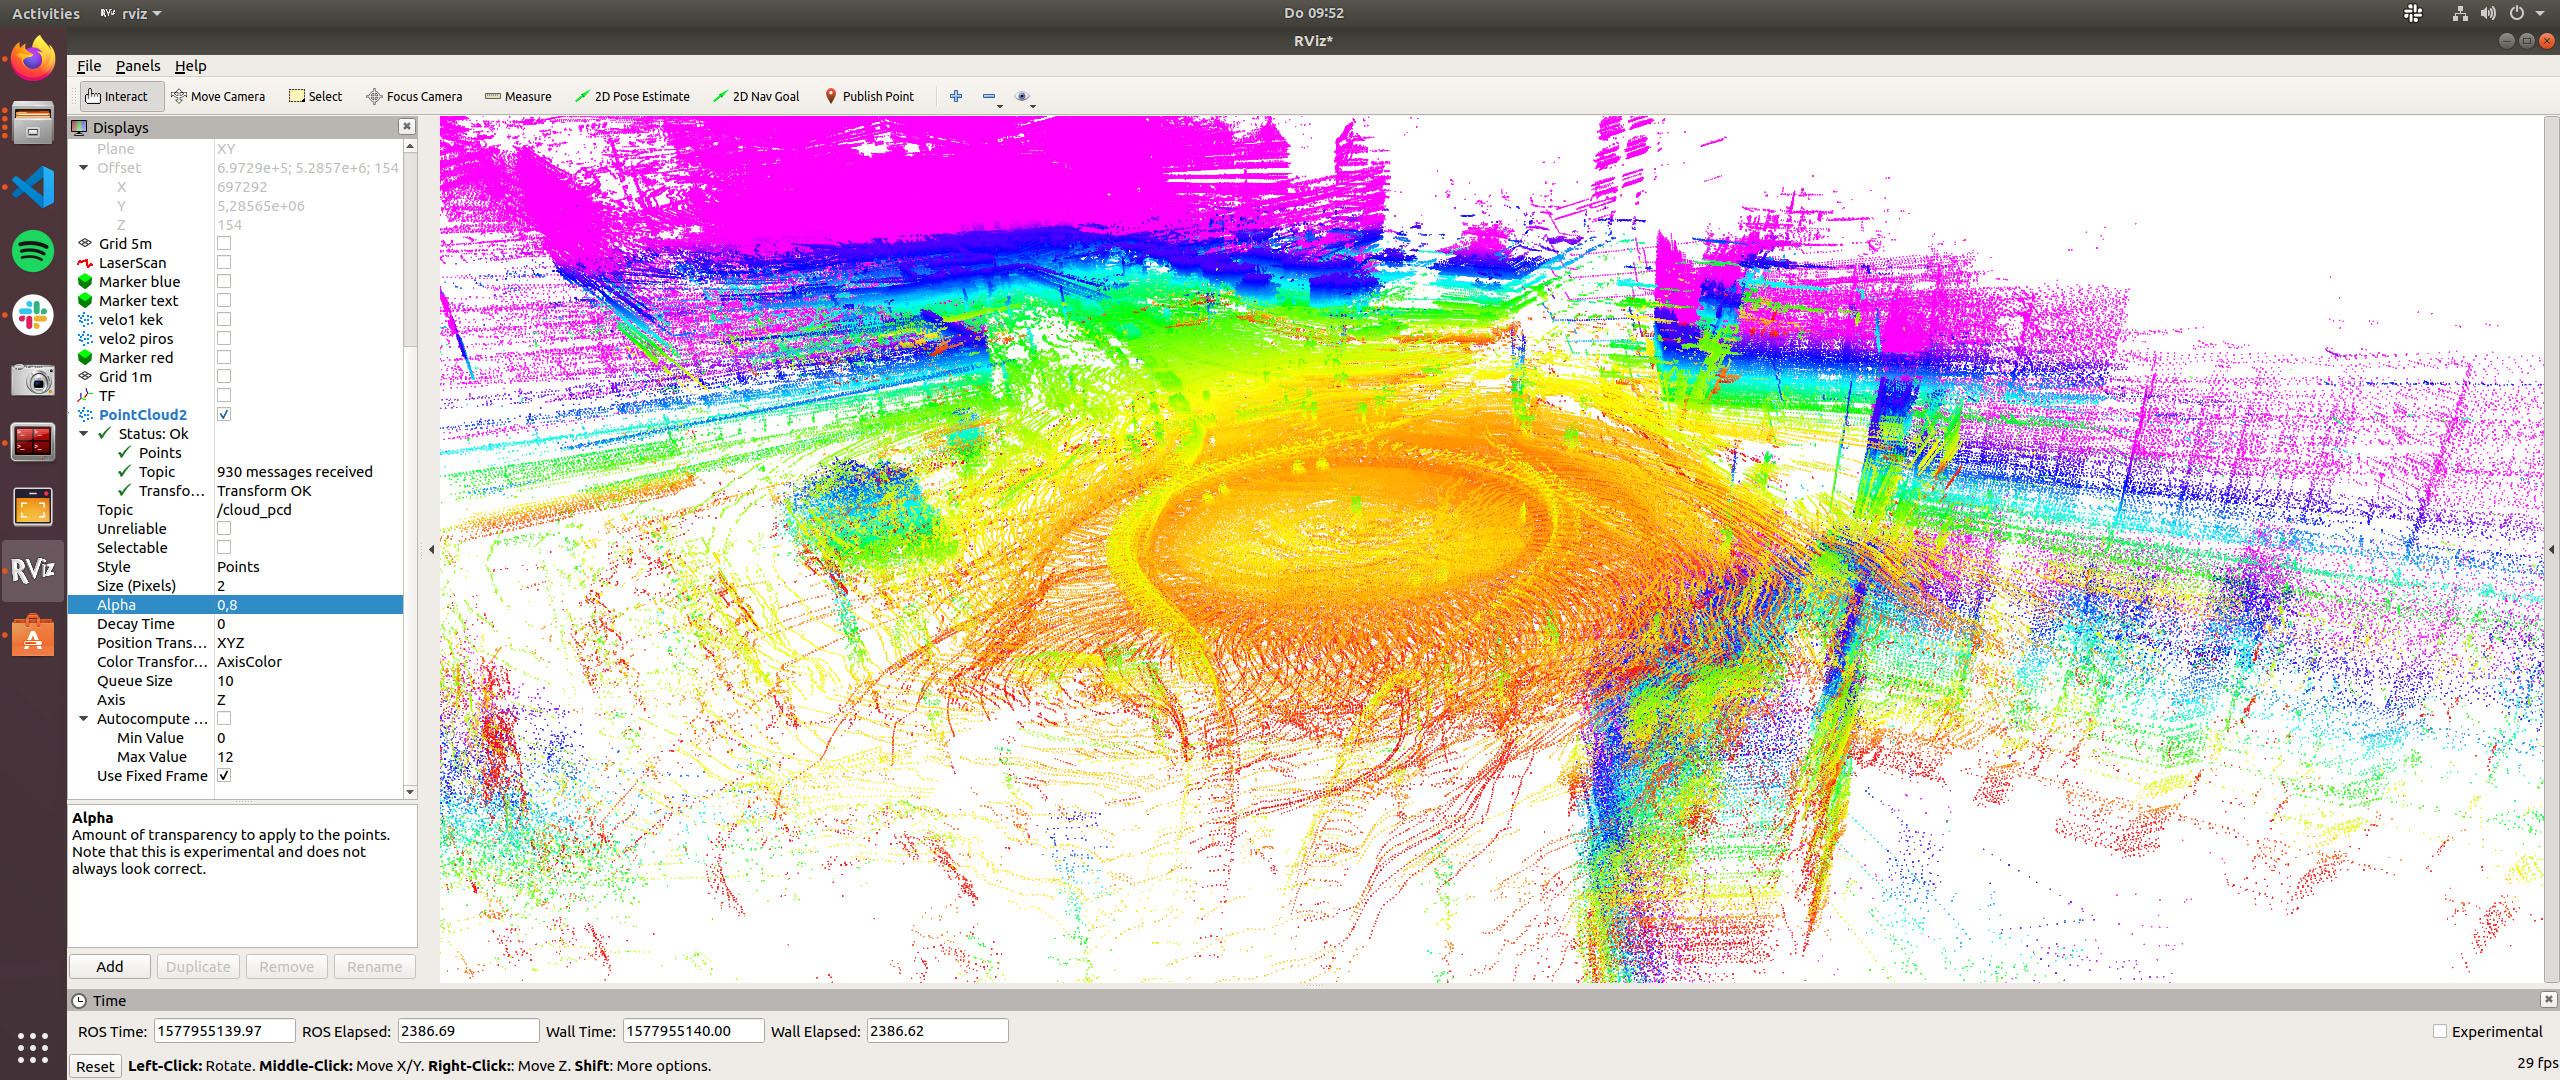Image resolution: width=2560 pixels, height=1080 pixels.
Task: Toggle the Experimental checkbox
Action: 2439,1031
